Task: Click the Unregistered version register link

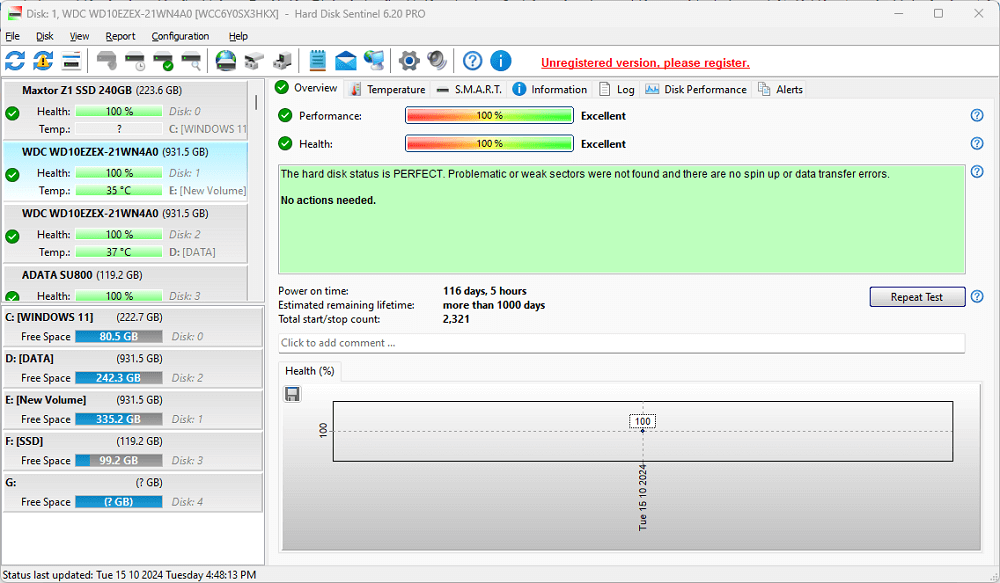Action: pyautogui.click(x=645, y=63)
